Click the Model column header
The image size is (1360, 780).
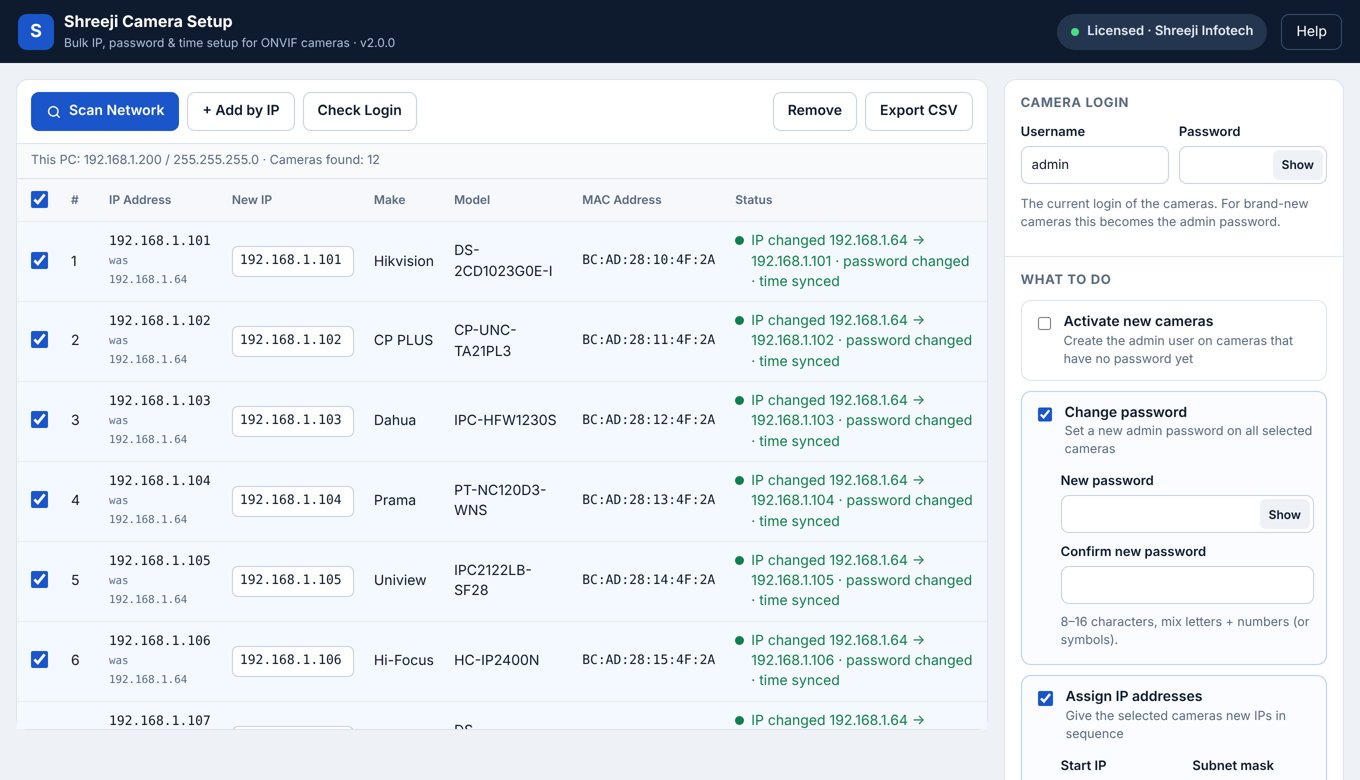click(472, 200)
